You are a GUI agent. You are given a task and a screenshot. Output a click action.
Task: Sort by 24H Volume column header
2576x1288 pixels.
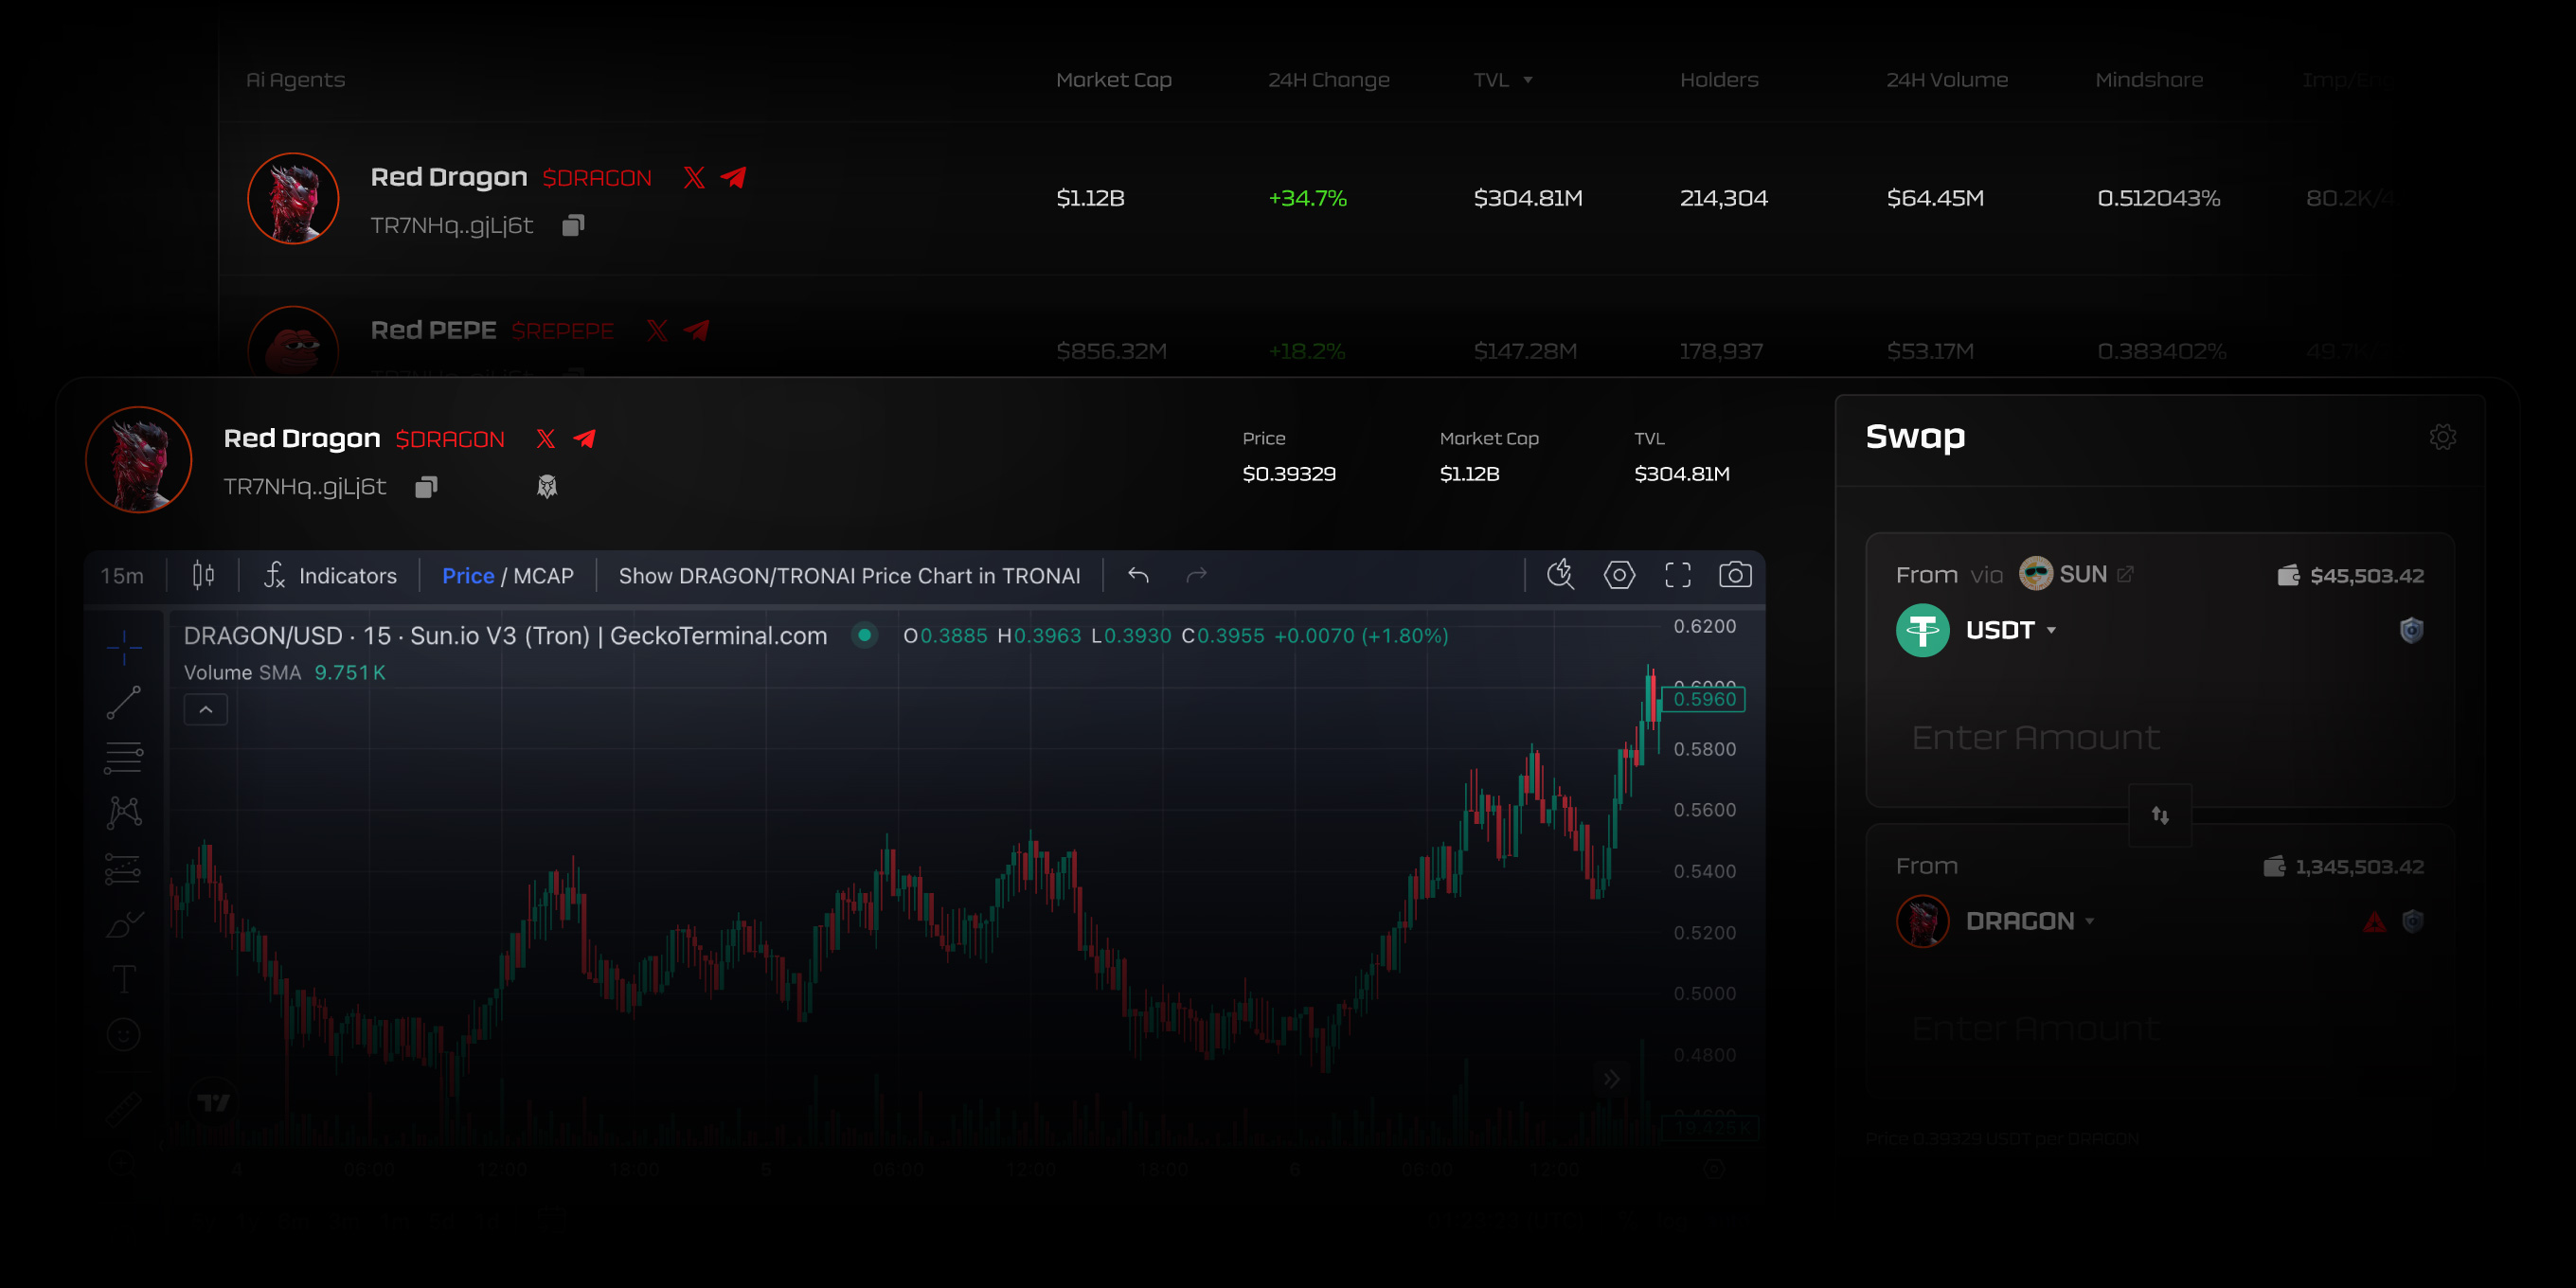1946,80
